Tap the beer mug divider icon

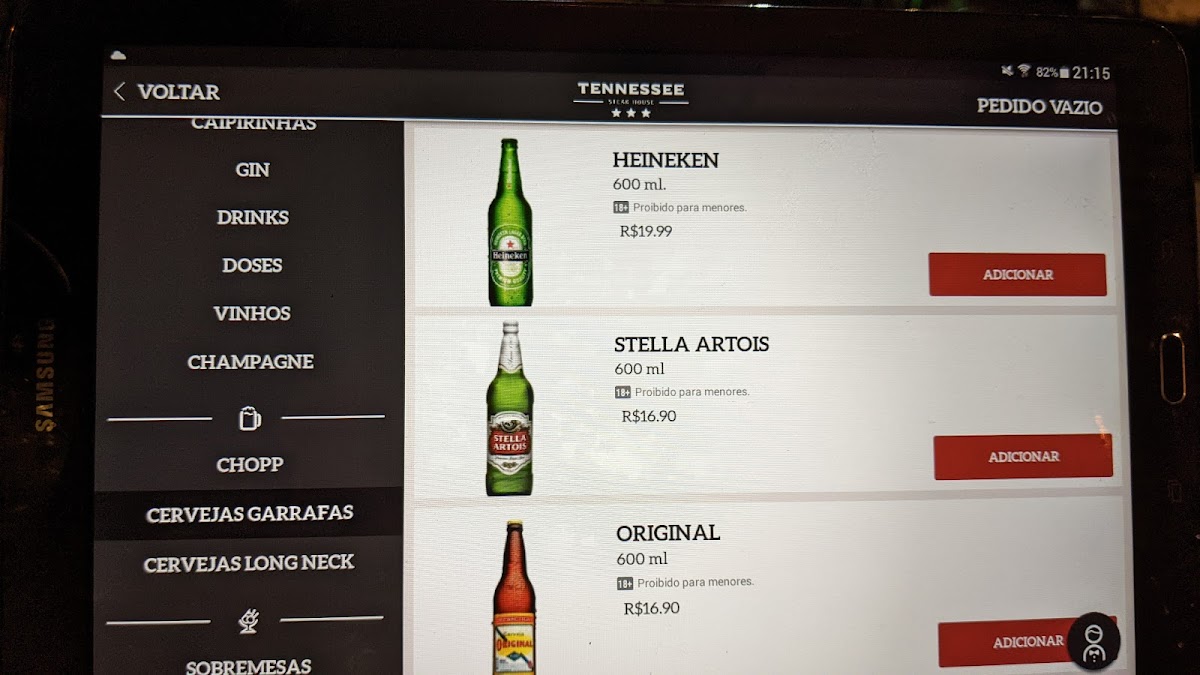[249, 418]
